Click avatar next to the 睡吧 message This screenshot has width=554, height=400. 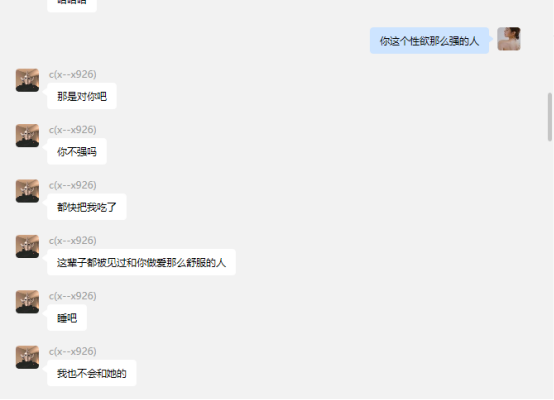coord(27,302)
